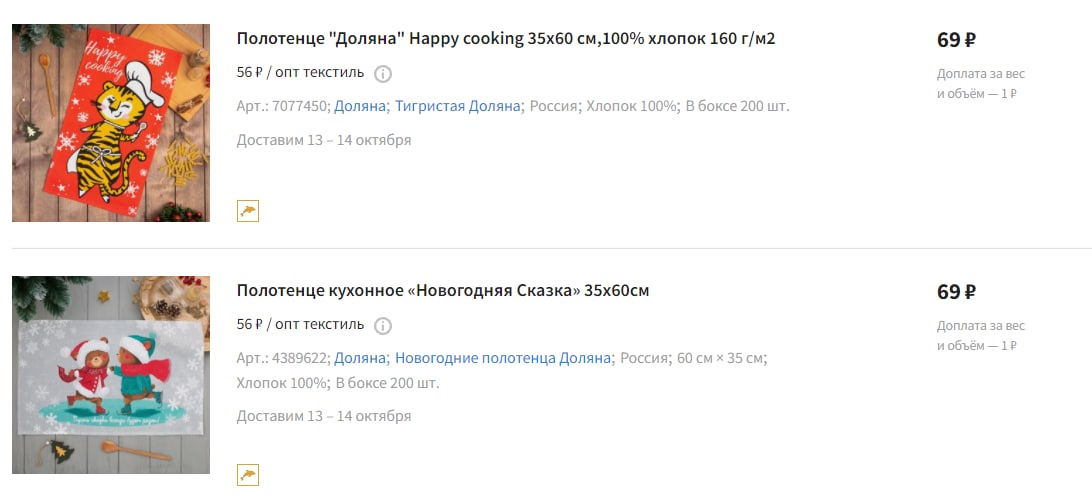Click the info icon beside Happy cooking wholesale price
The width and height of the screenshot is (1092, 503).
click(x=383, y=74)
